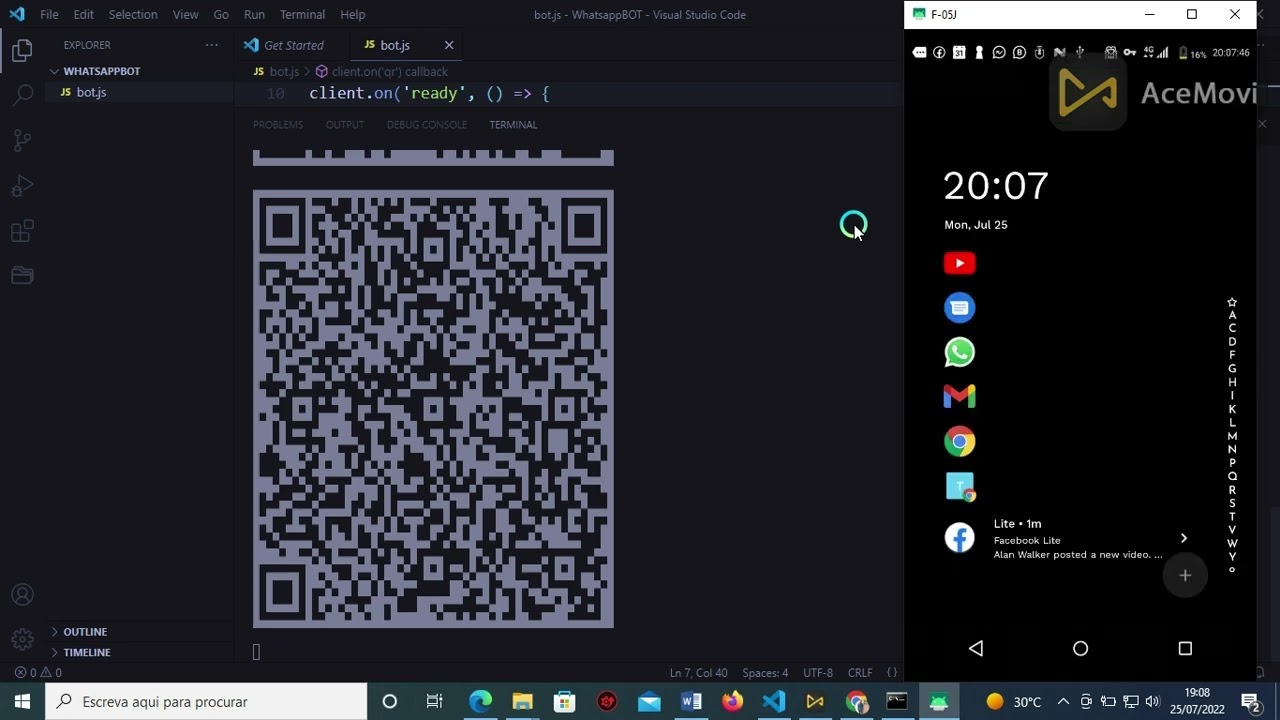The width and height of the screenshot is (1280, 720).
Task: Open the Extensions view
Action: pos(22,232)
